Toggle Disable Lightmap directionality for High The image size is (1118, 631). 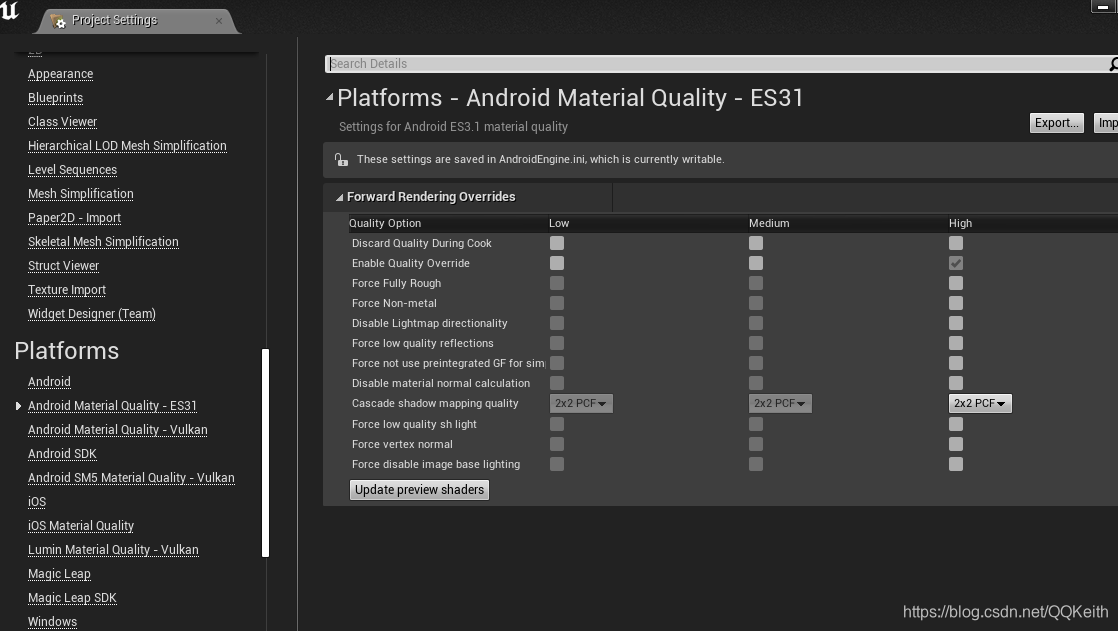[955, 323]
